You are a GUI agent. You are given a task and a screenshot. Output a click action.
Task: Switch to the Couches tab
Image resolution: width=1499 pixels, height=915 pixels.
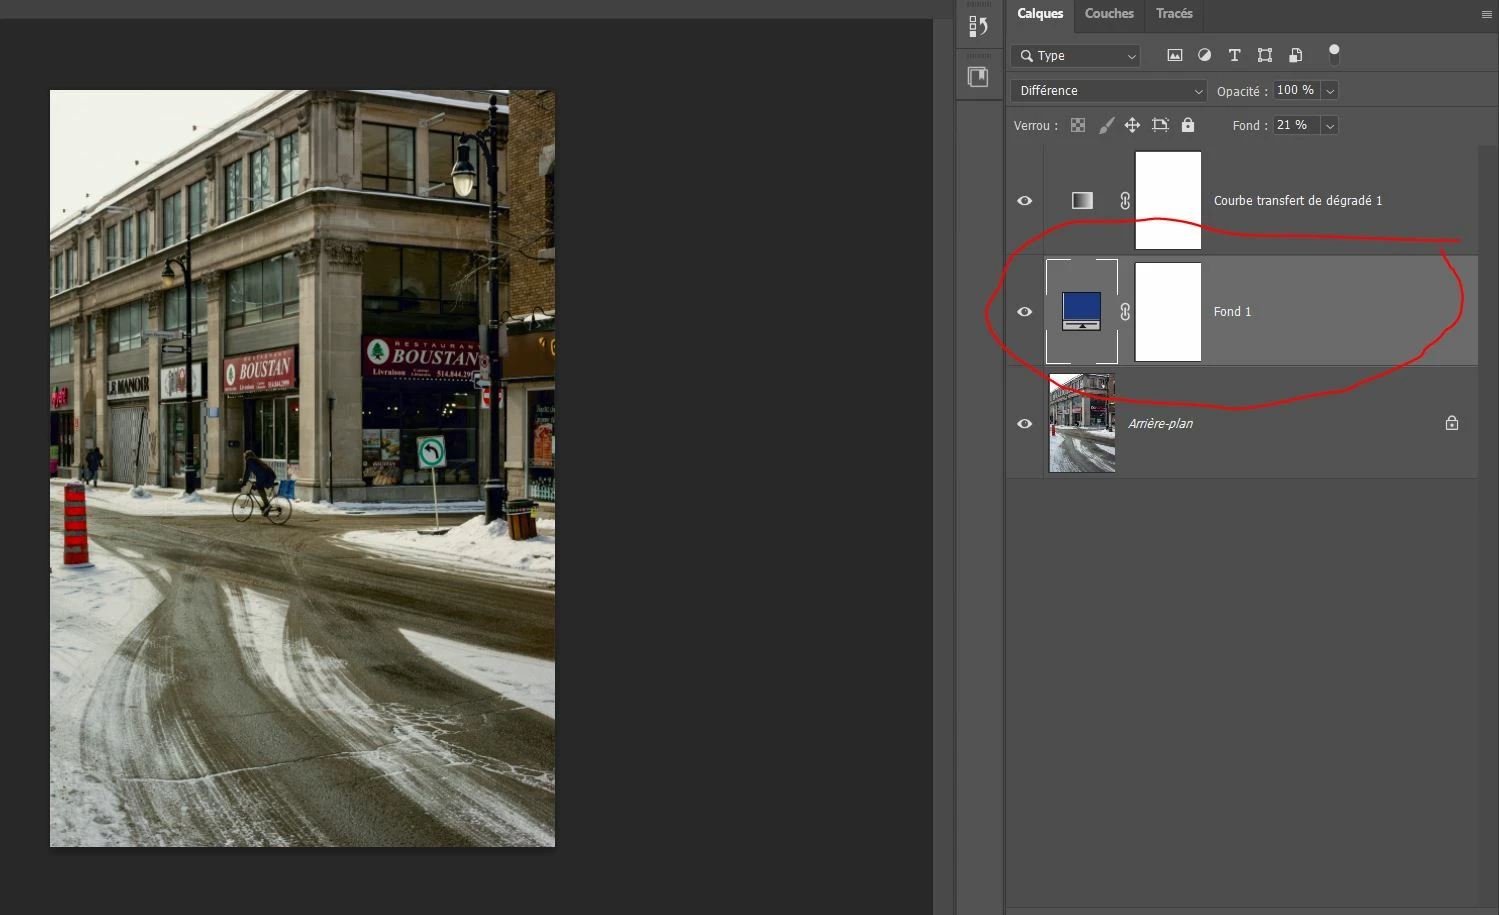pos(1109,14)
